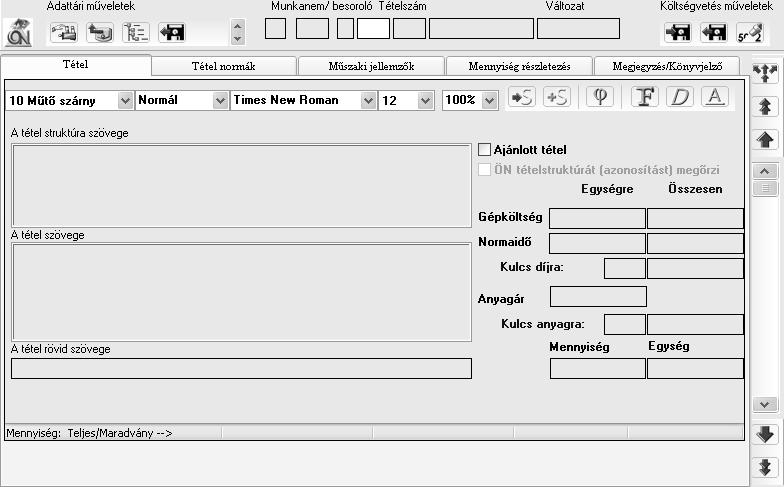Click scrollbar up arrow on right side
784x487 pixels.
pyautogui.click(x=765, y=172)
